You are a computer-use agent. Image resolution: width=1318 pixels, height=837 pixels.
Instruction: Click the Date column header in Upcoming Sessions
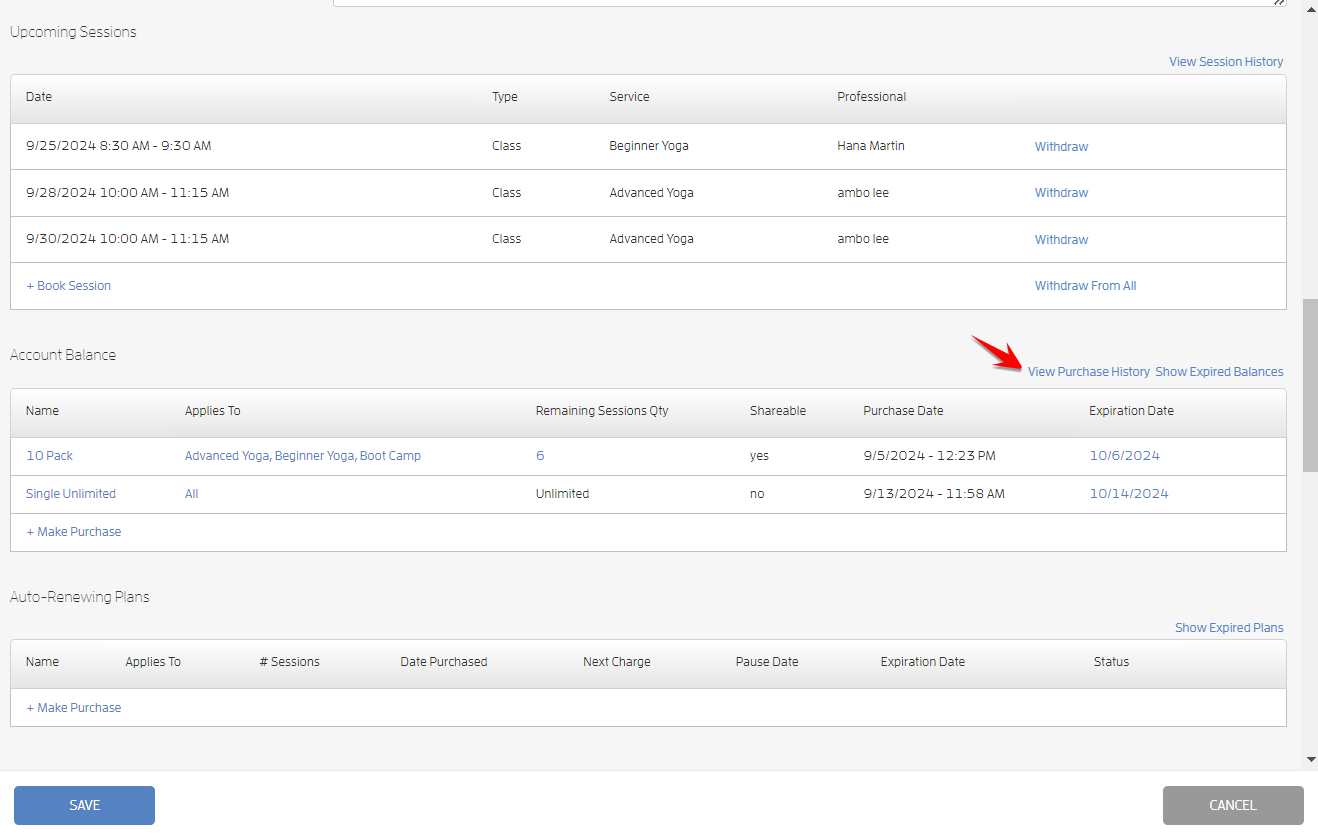click(x=39, y=97)
